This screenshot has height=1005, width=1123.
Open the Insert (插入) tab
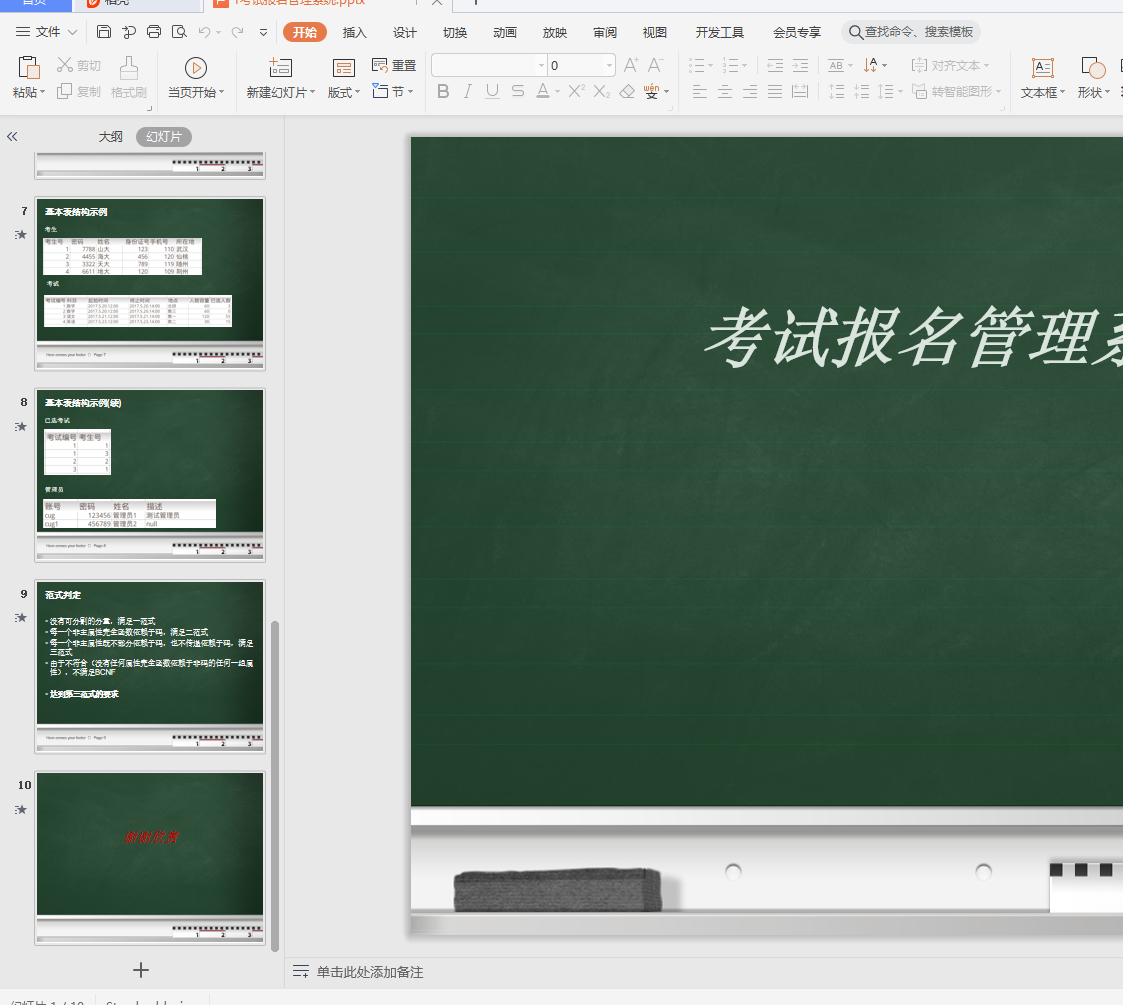click(355, 32)
